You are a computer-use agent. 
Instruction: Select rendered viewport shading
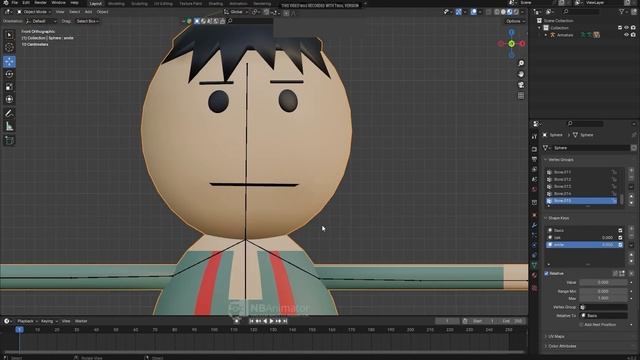[516, 12]
